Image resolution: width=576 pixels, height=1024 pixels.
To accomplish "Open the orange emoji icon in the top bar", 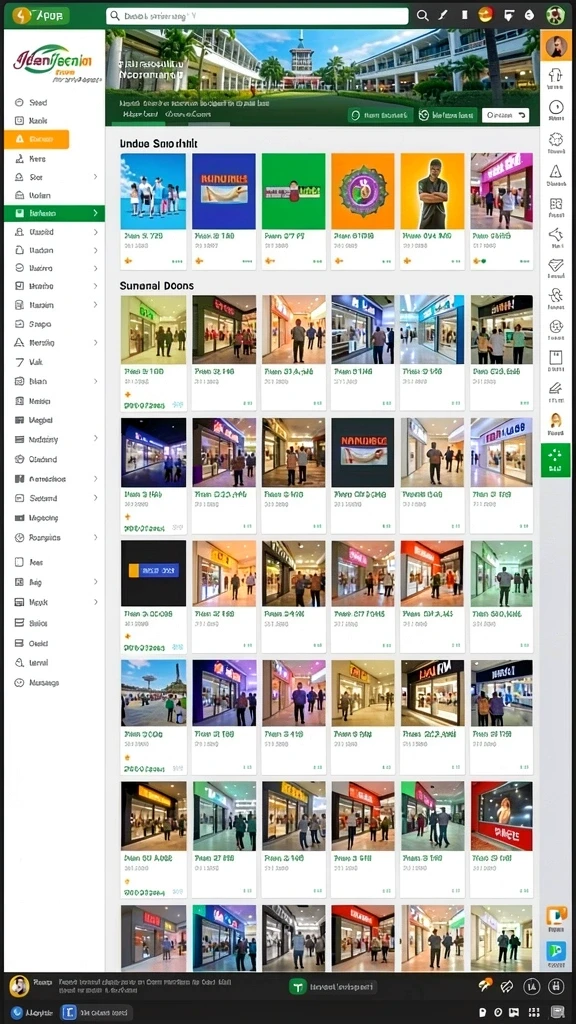I will (x=485, y=15).
